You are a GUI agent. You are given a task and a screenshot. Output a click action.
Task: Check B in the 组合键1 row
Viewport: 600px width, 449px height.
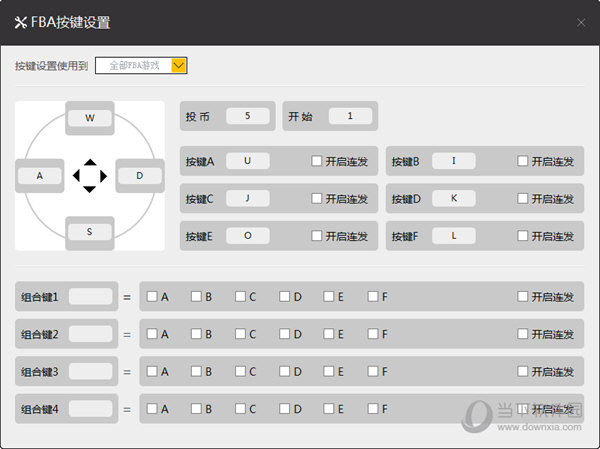pos(196,296)
